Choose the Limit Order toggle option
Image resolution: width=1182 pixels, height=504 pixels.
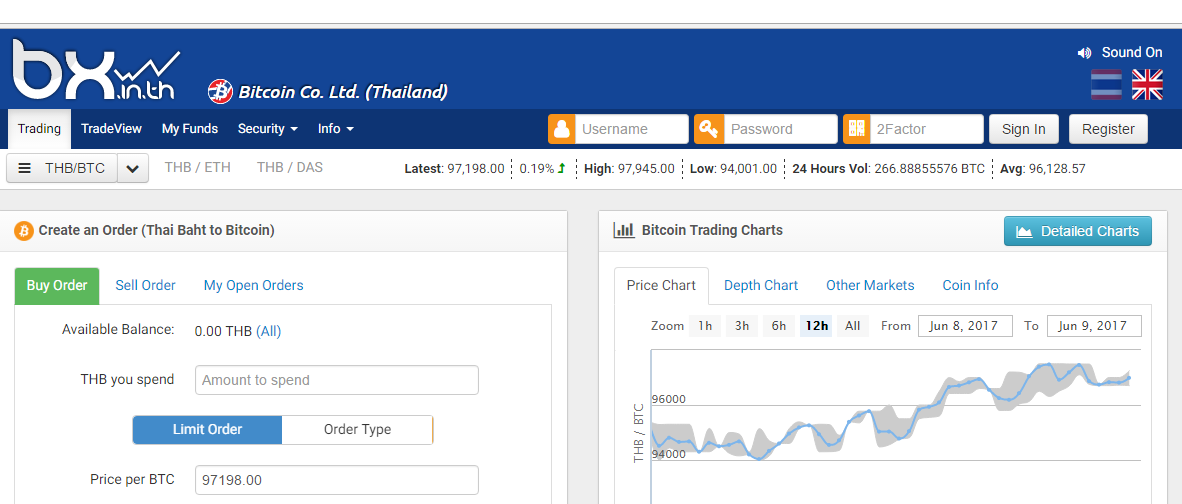[x=207, y=429]
